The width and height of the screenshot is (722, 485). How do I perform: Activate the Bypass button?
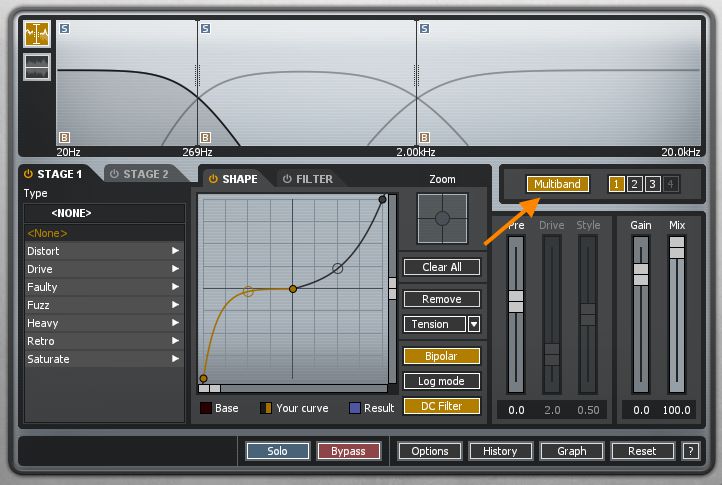tap(349, 451)
